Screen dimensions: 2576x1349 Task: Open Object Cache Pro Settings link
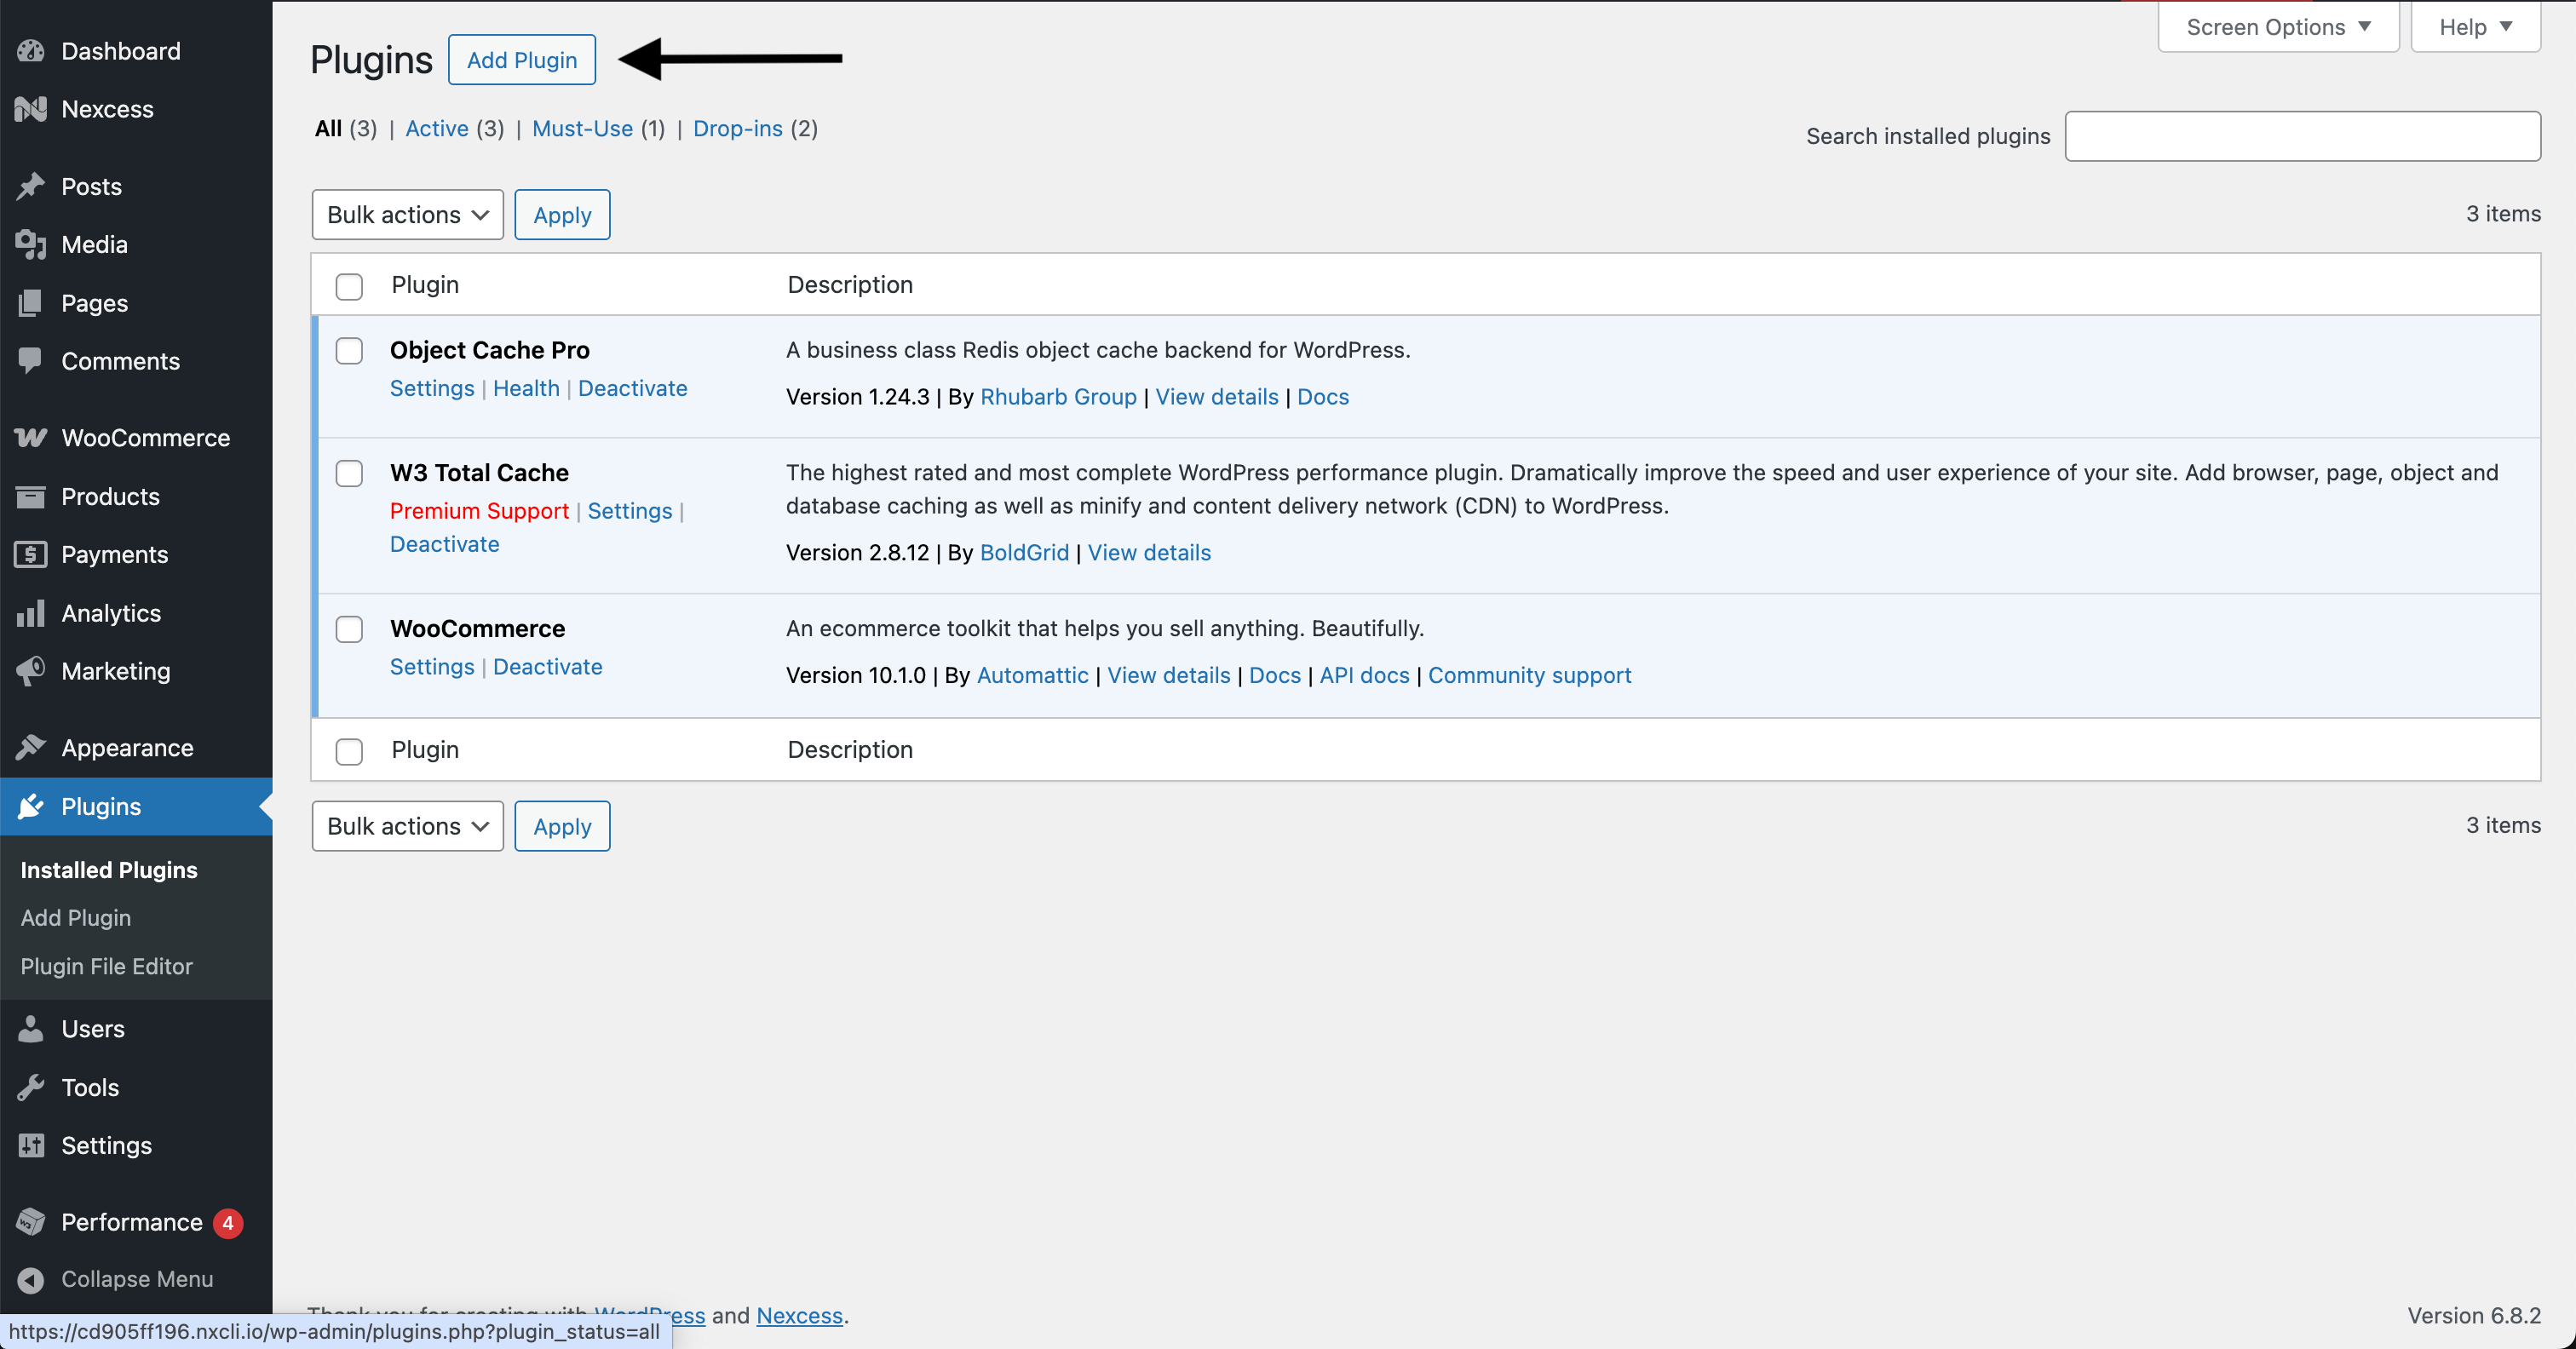tap(432, 388)
